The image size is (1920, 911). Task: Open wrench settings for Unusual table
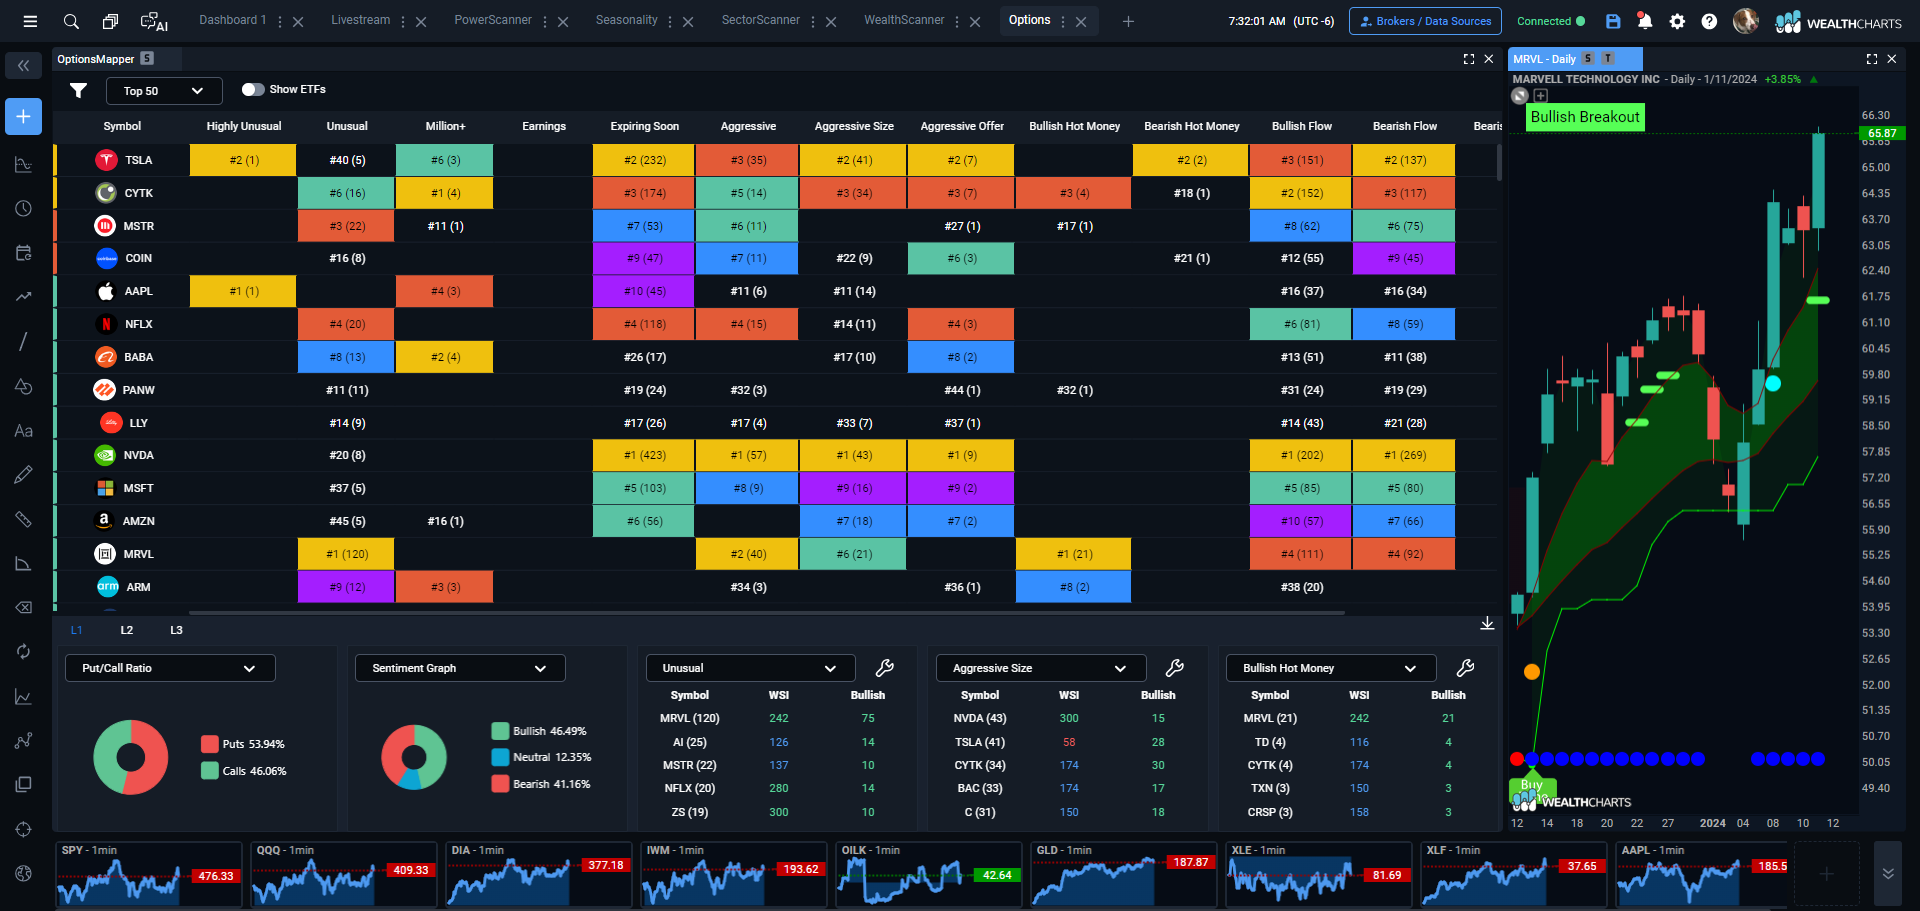coord(884,668)
